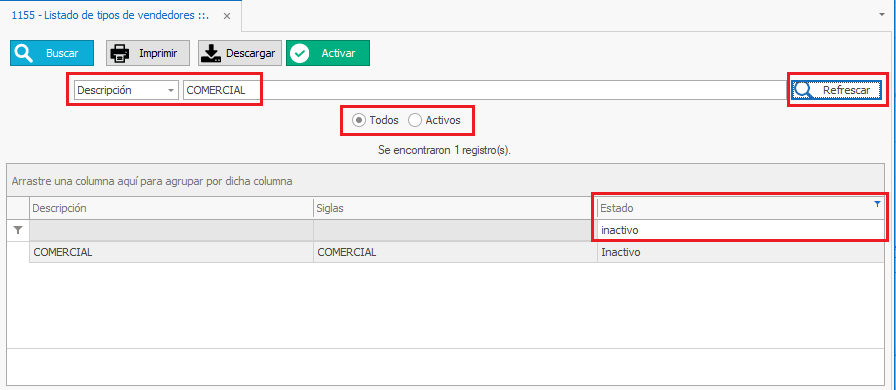896x390 pixels.
Task: Click the blue filter icon in Estado header
Action: coord(878,204)
